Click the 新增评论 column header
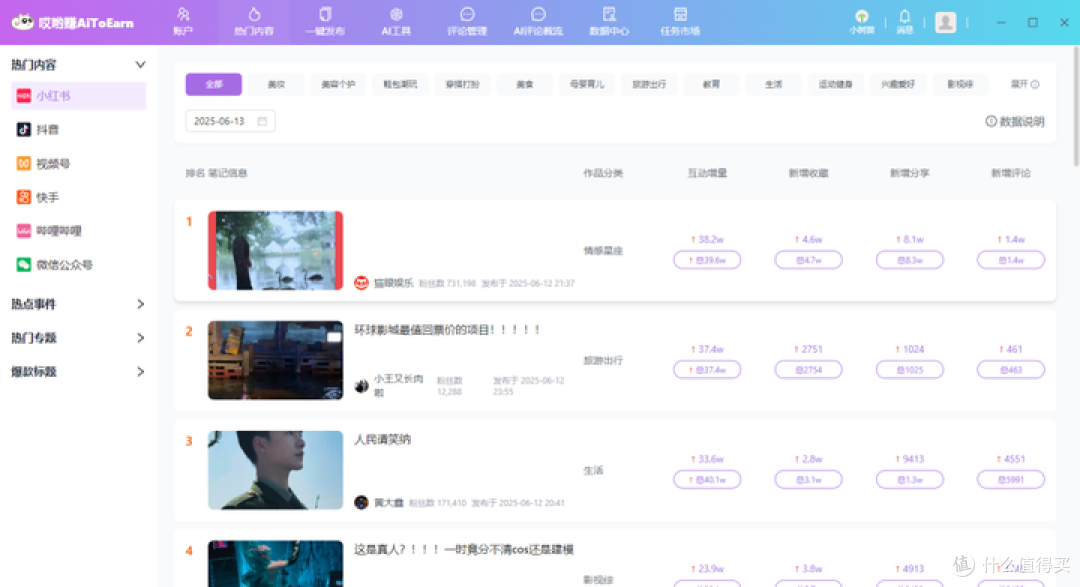 (1010, 173)
